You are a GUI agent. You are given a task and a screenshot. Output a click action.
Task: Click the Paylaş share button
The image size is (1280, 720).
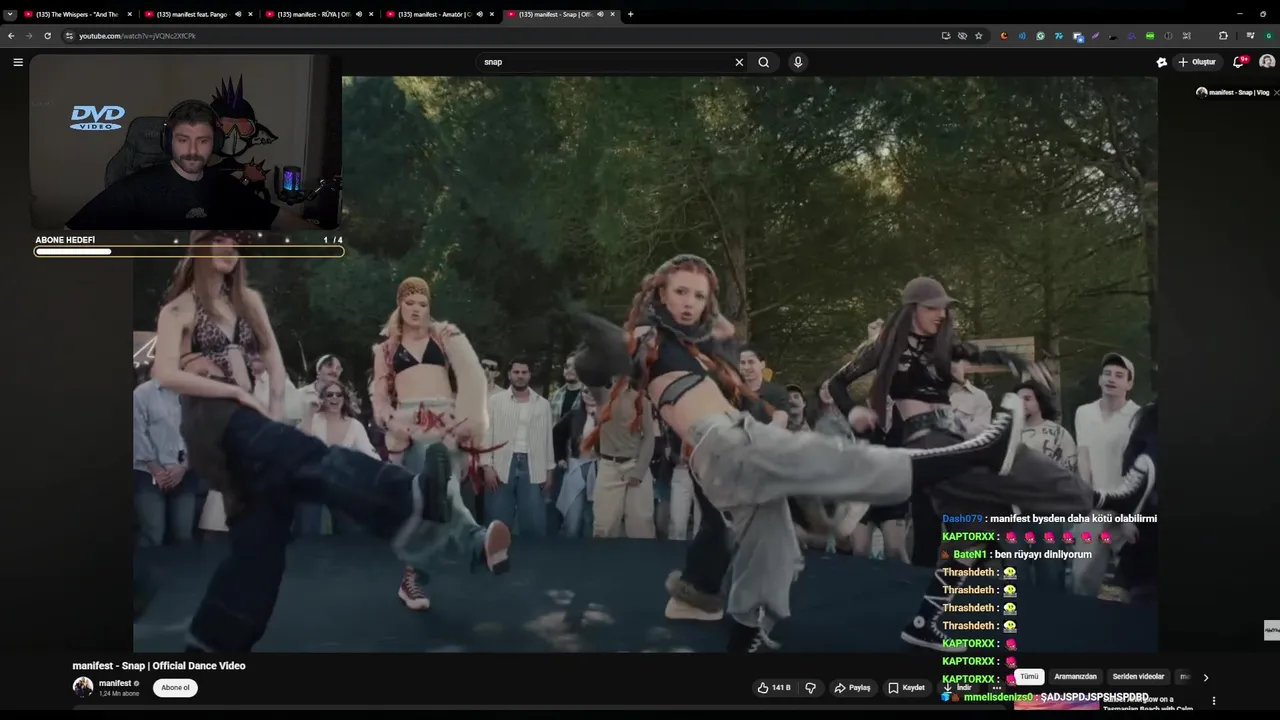pos(852,688)
